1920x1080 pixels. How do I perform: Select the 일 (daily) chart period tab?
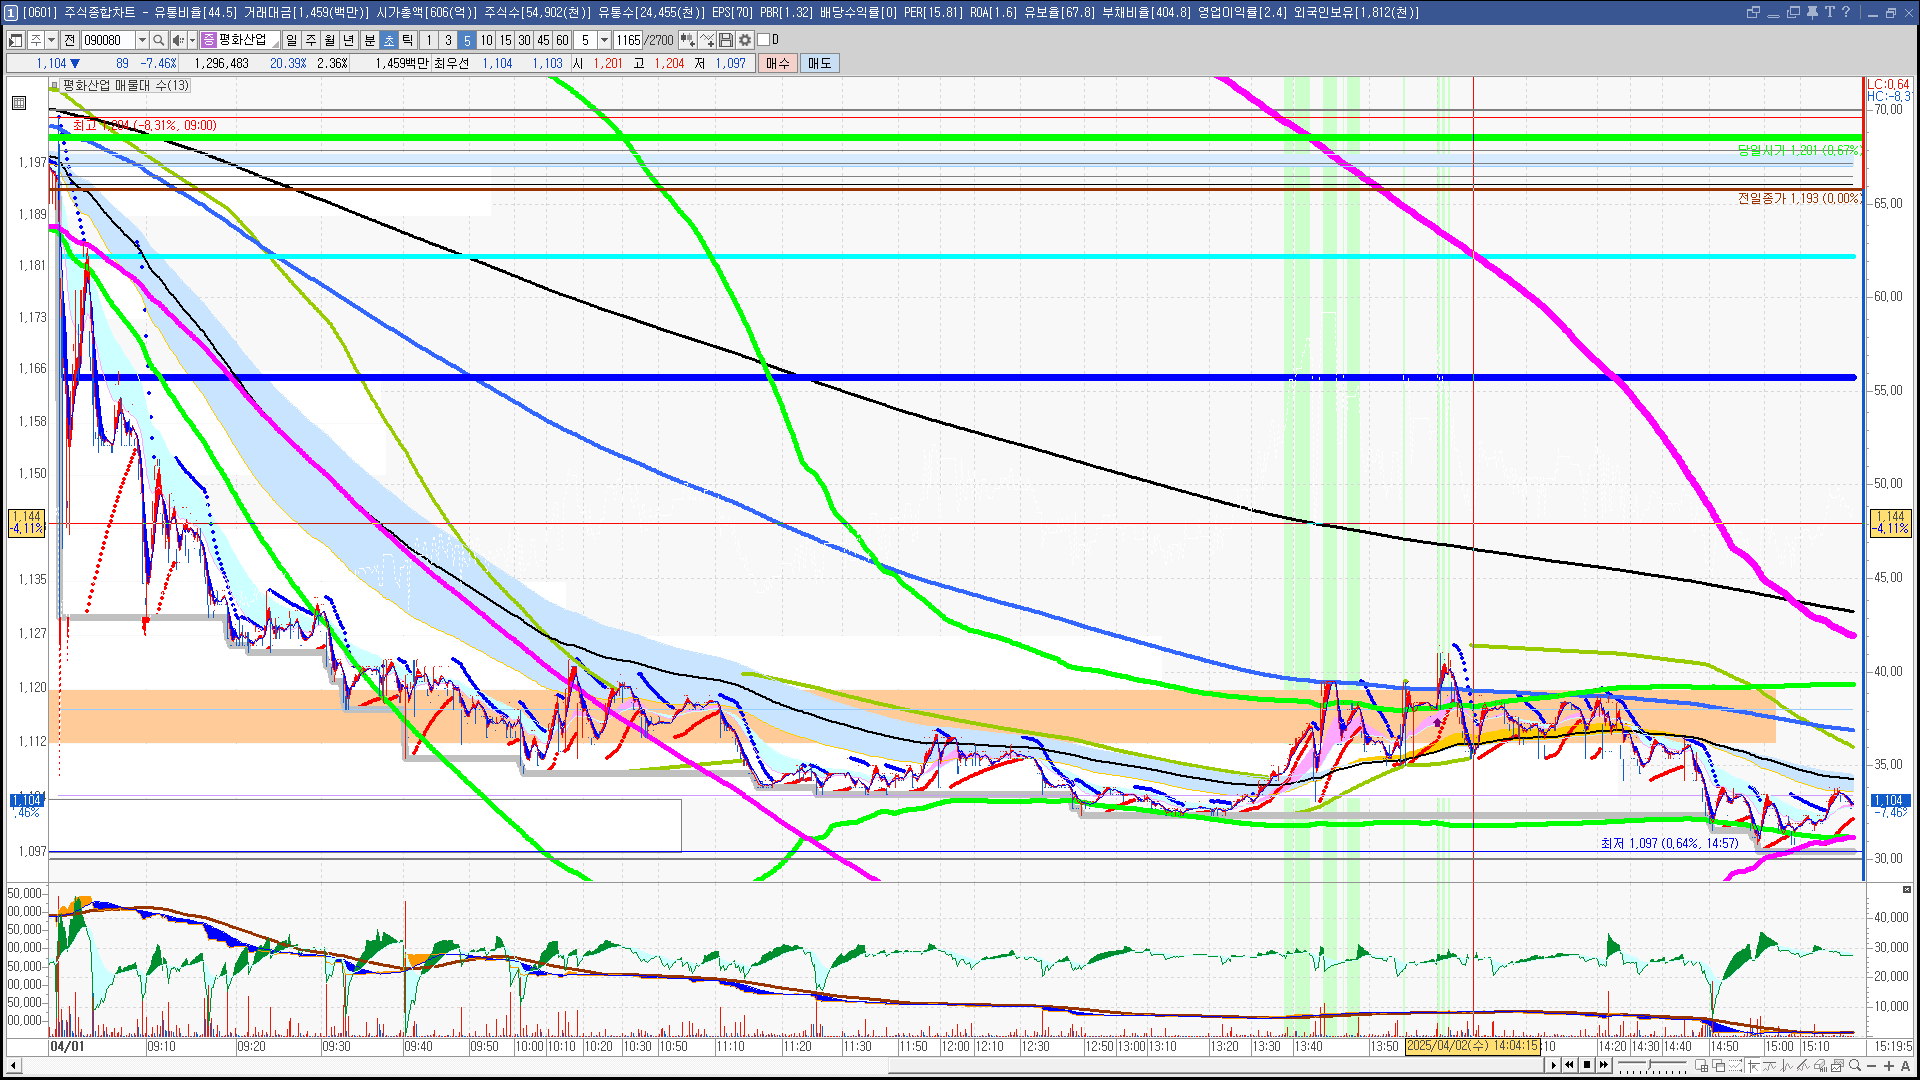(x=291, y=40)
